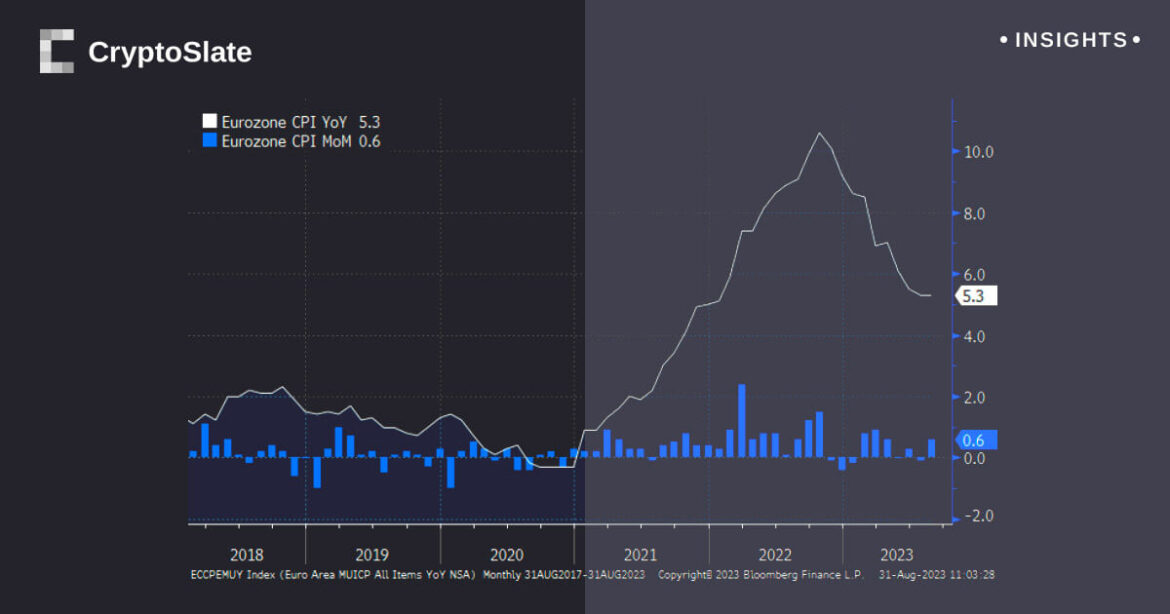
Task: Click the blue Eurozone CPI MoM legend swatch
Action: [x=209, y=141]
